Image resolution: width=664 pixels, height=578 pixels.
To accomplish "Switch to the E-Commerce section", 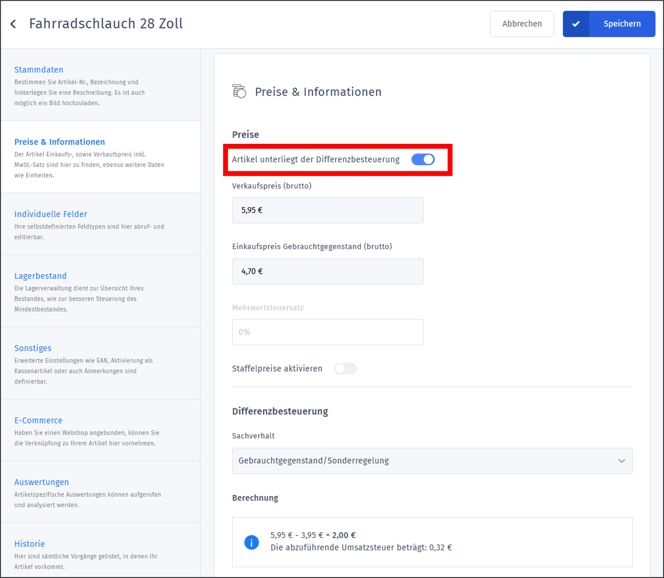I will click(101, 430).
